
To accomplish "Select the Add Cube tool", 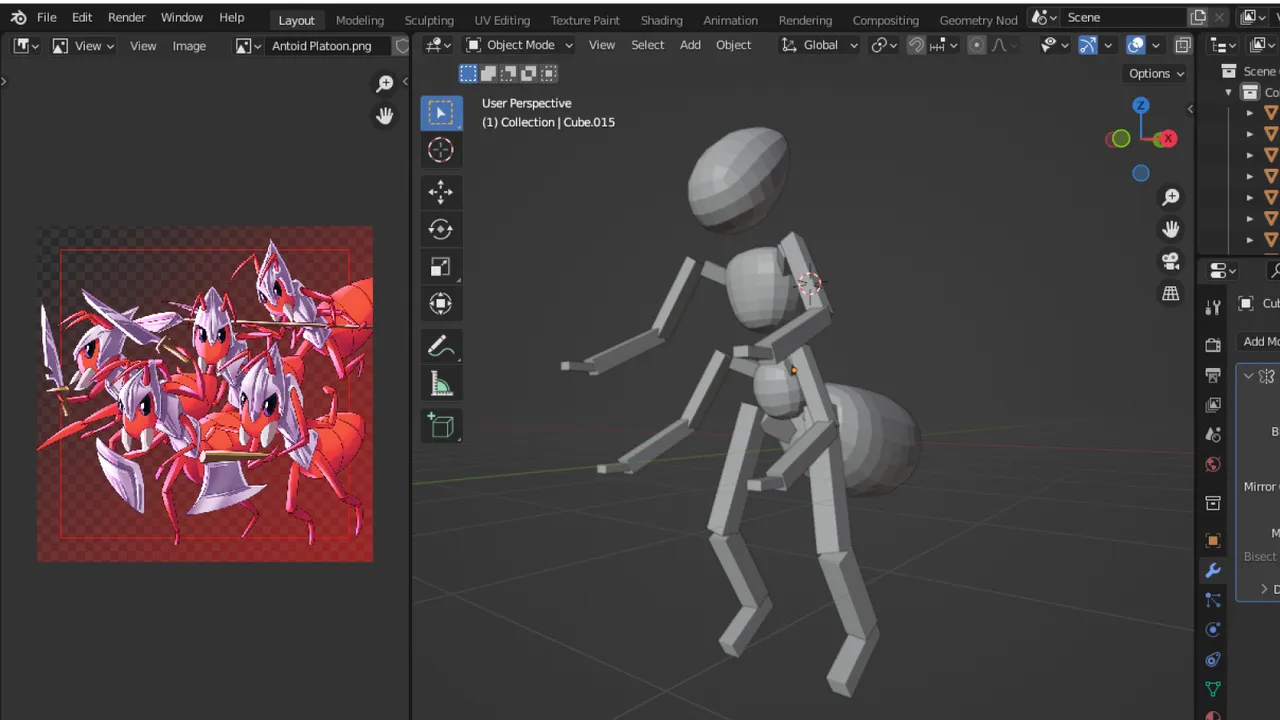I will pos(441,426).
